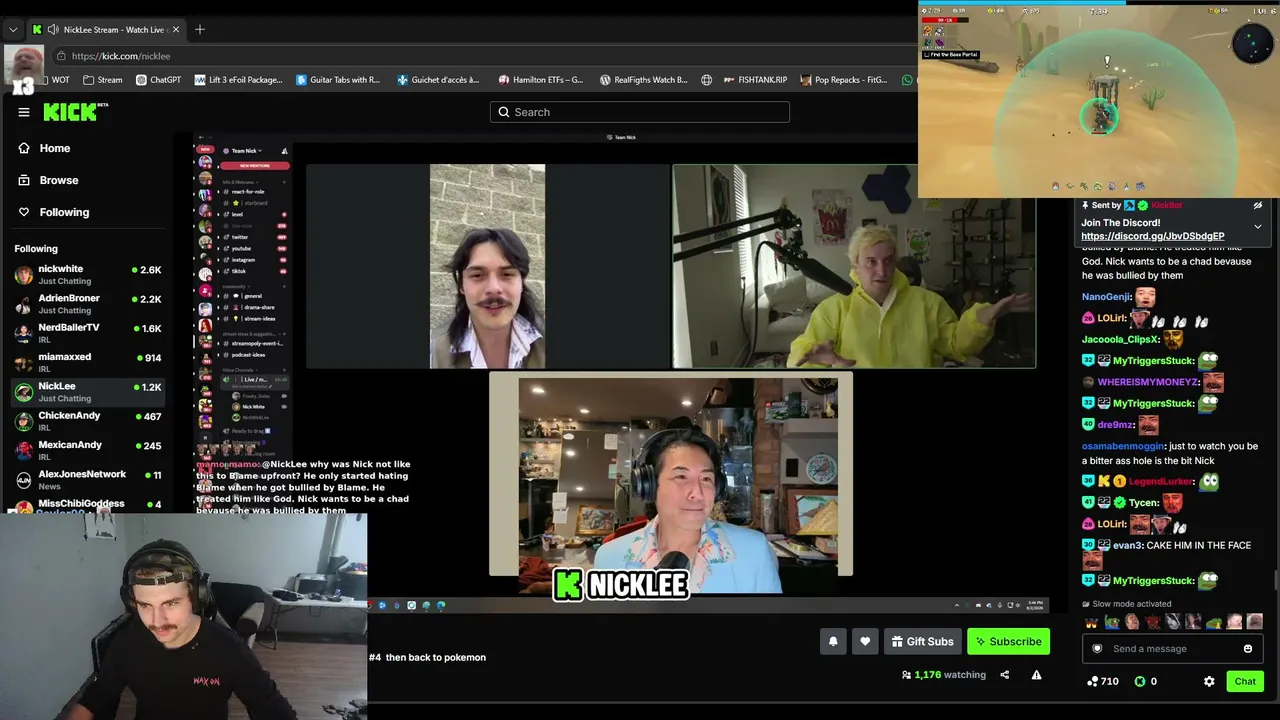
Task: Close the NickLee Stream browser tab
Action: click(x=175, y=29)
